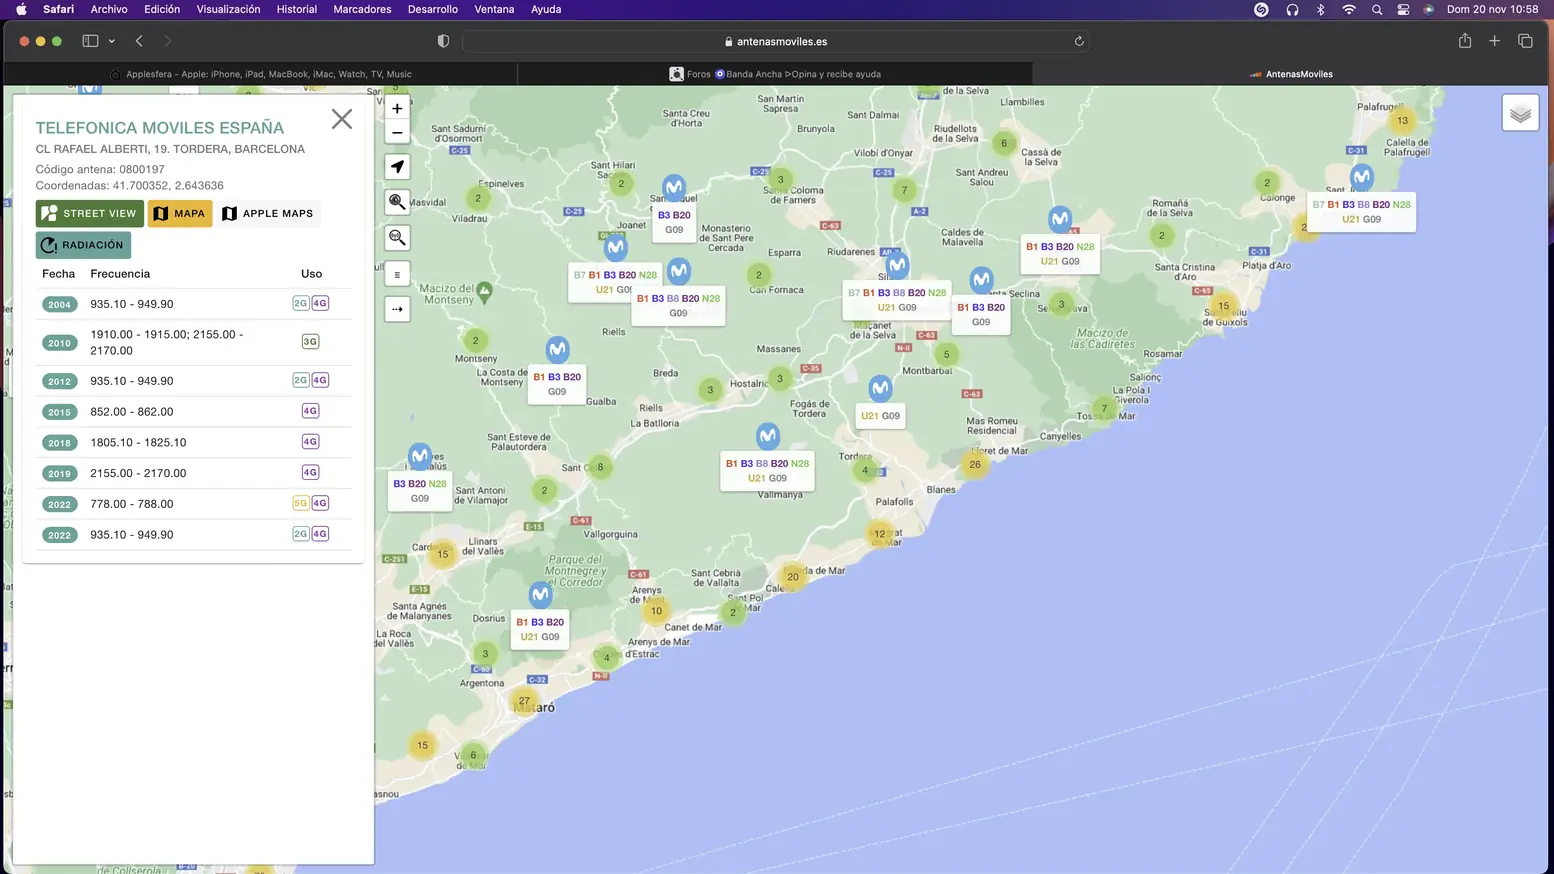Expand the cluster of 20 near Calella
This screenshot has height=874, width=1554.
click(793, 576)
